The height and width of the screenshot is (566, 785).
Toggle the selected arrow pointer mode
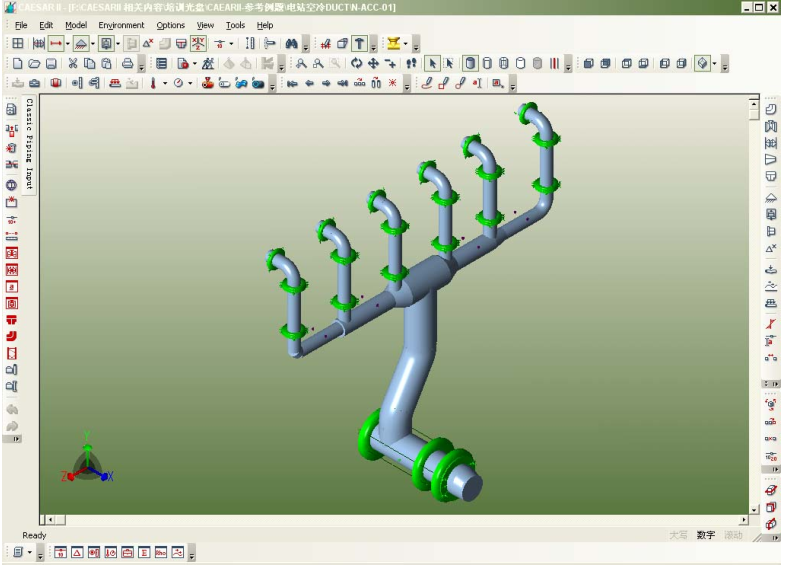click(432, 64)
